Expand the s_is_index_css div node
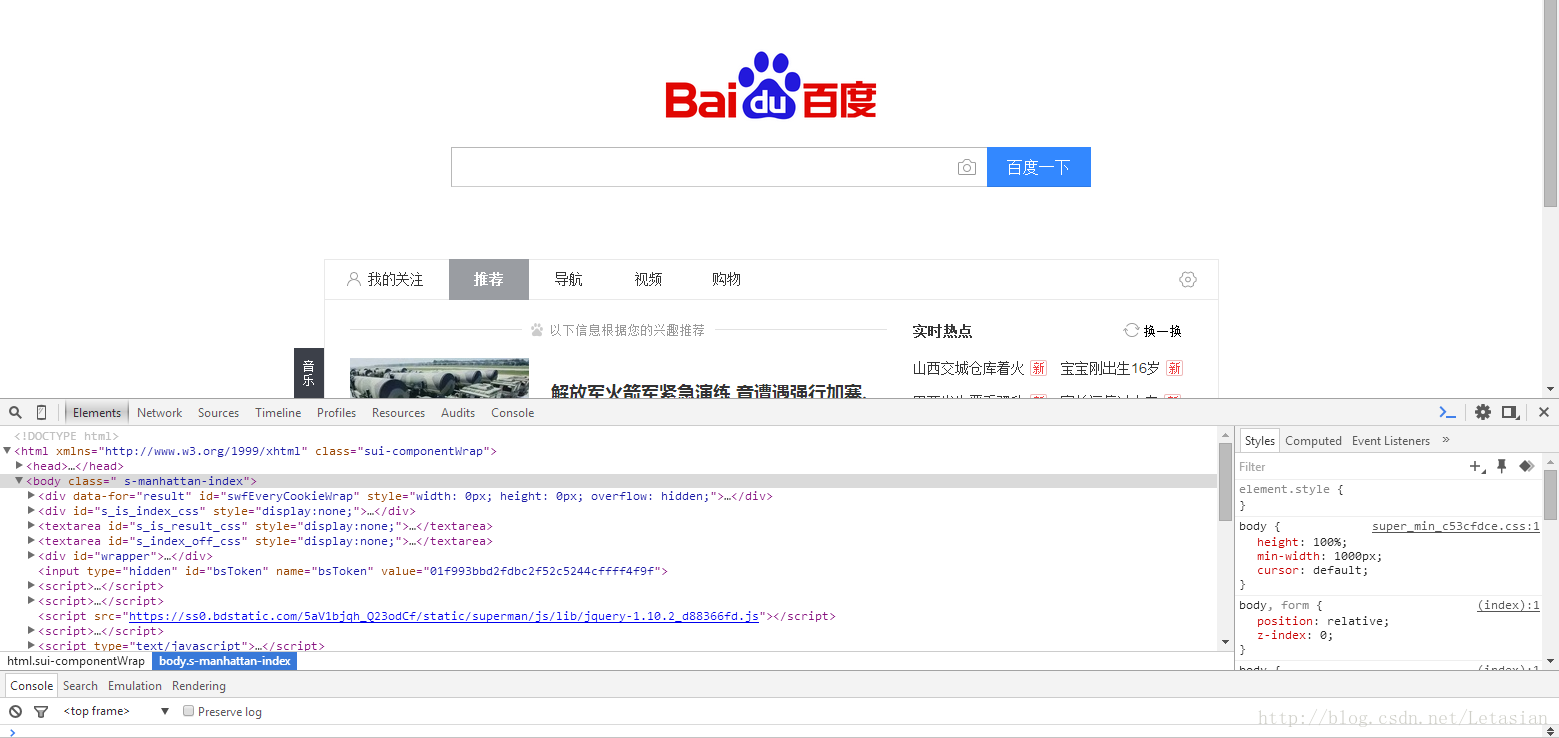 (31, 511)
